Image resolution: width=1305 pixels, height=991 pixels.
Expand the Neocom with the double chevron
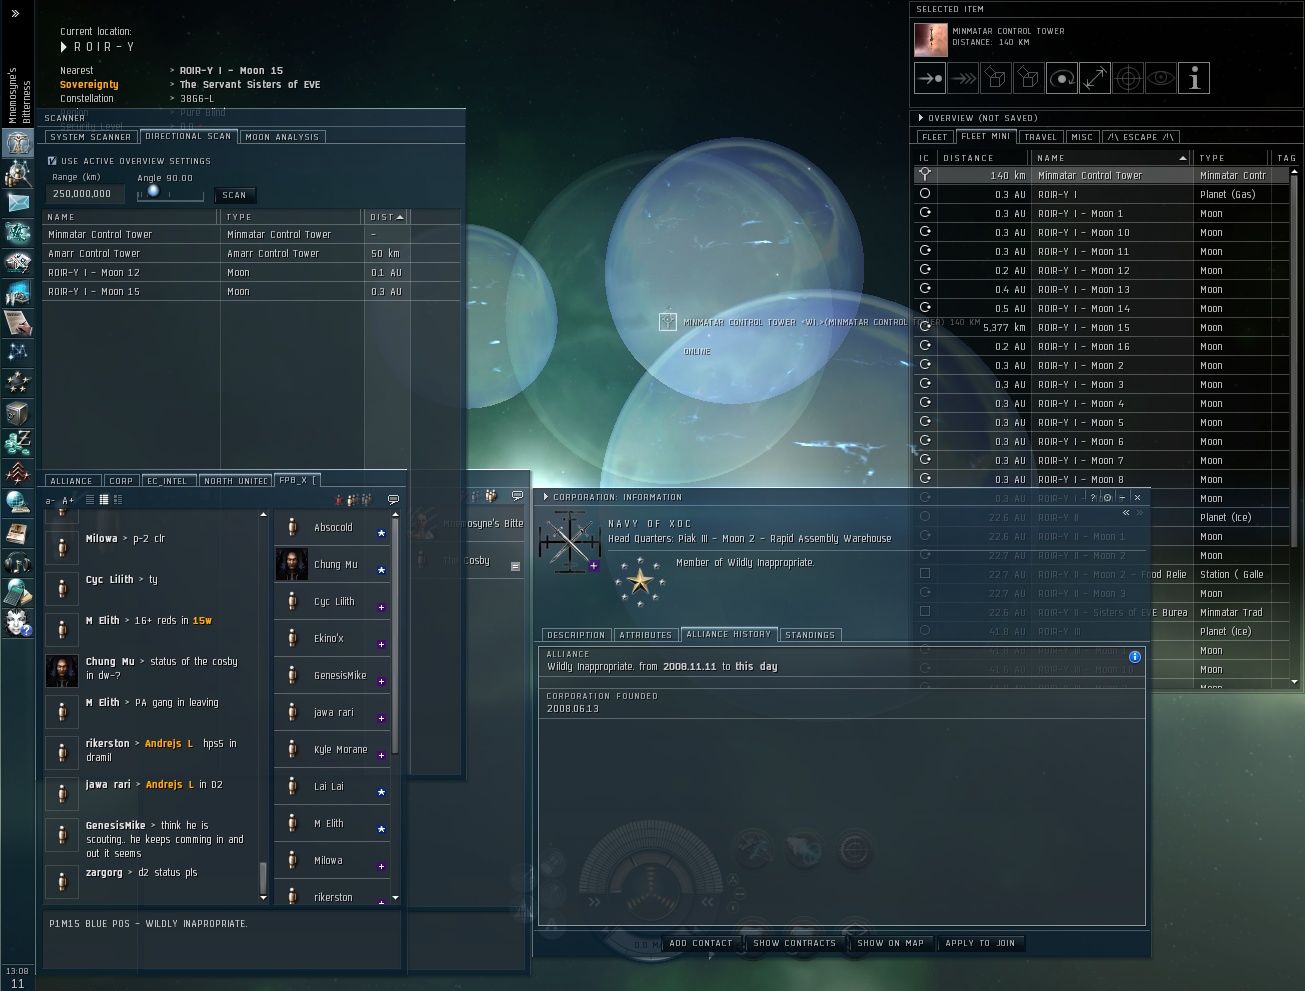click(x=15, y=13)
